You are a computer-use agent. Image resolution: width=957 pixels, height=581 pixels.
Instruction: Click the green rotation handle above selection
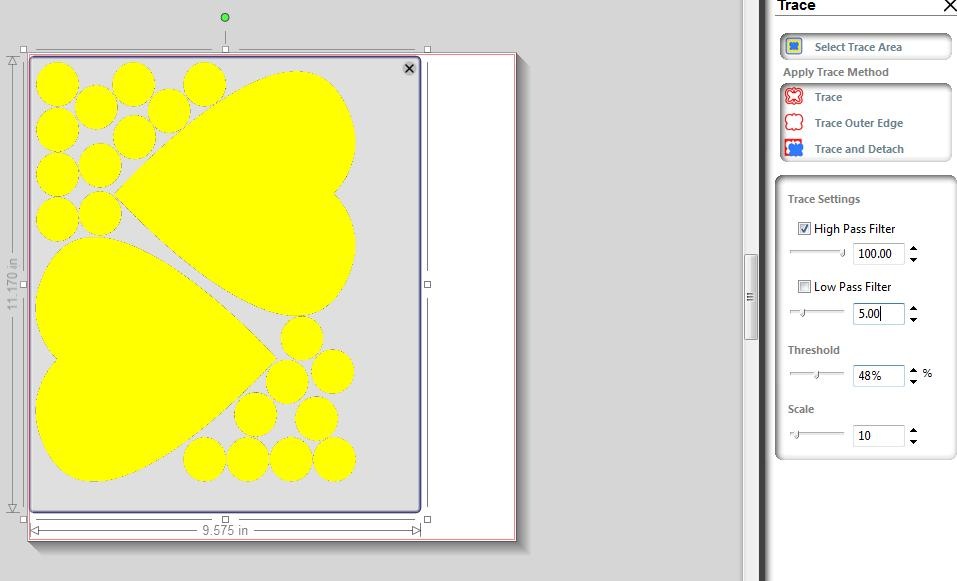pos(225,18)
